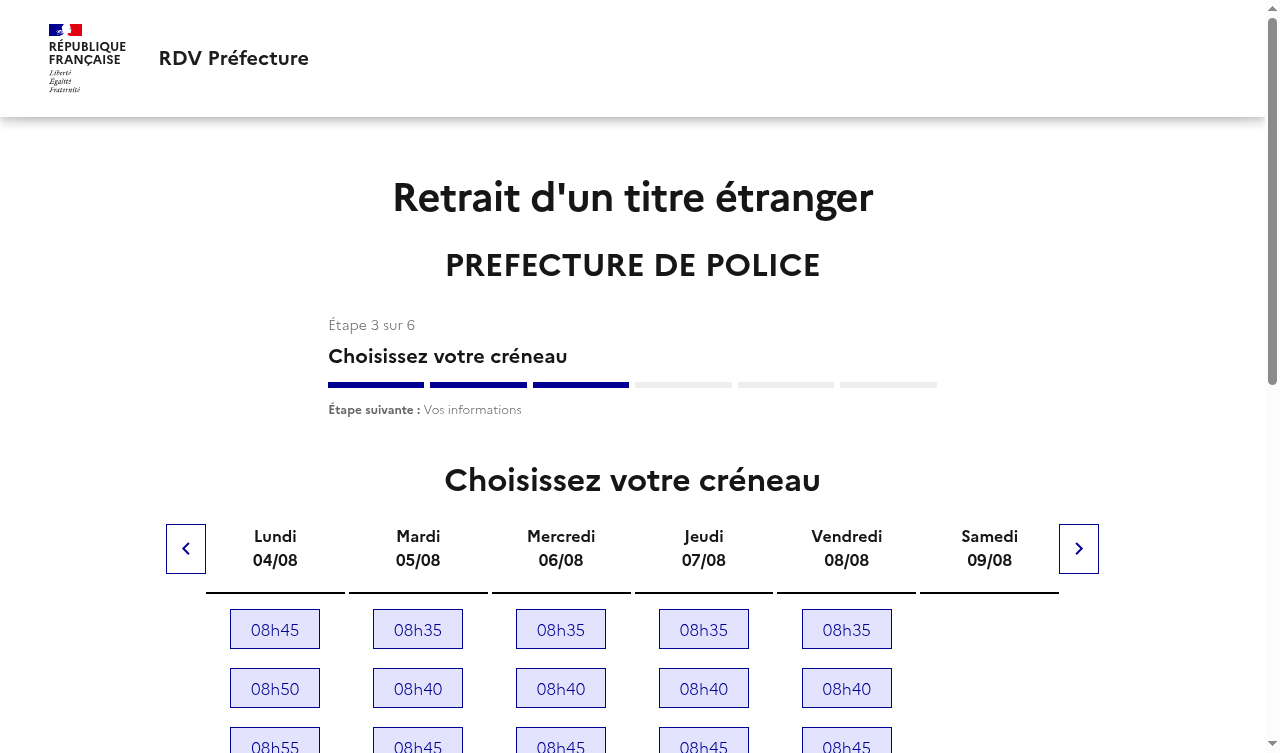
Task: Open the RDV Préfecture home link
Action: pos(233,58)
